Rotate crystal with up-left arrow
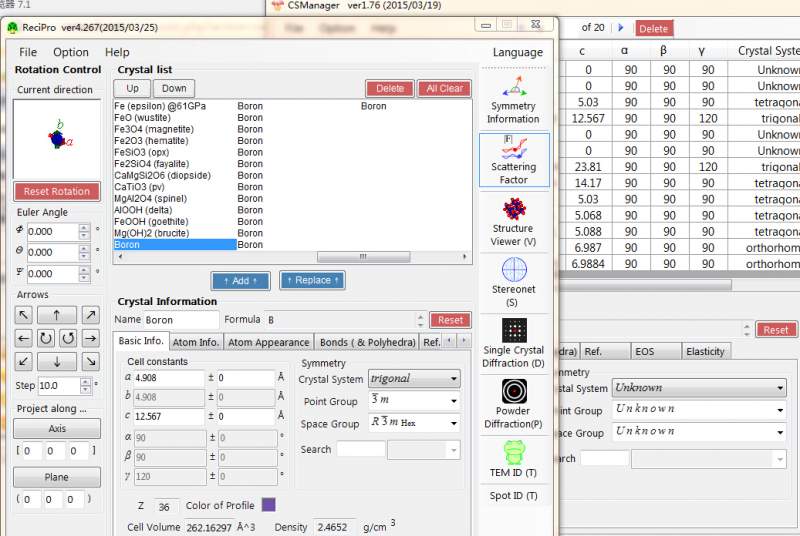The width and height of the screenshot is (800, 536). (23, 315)
